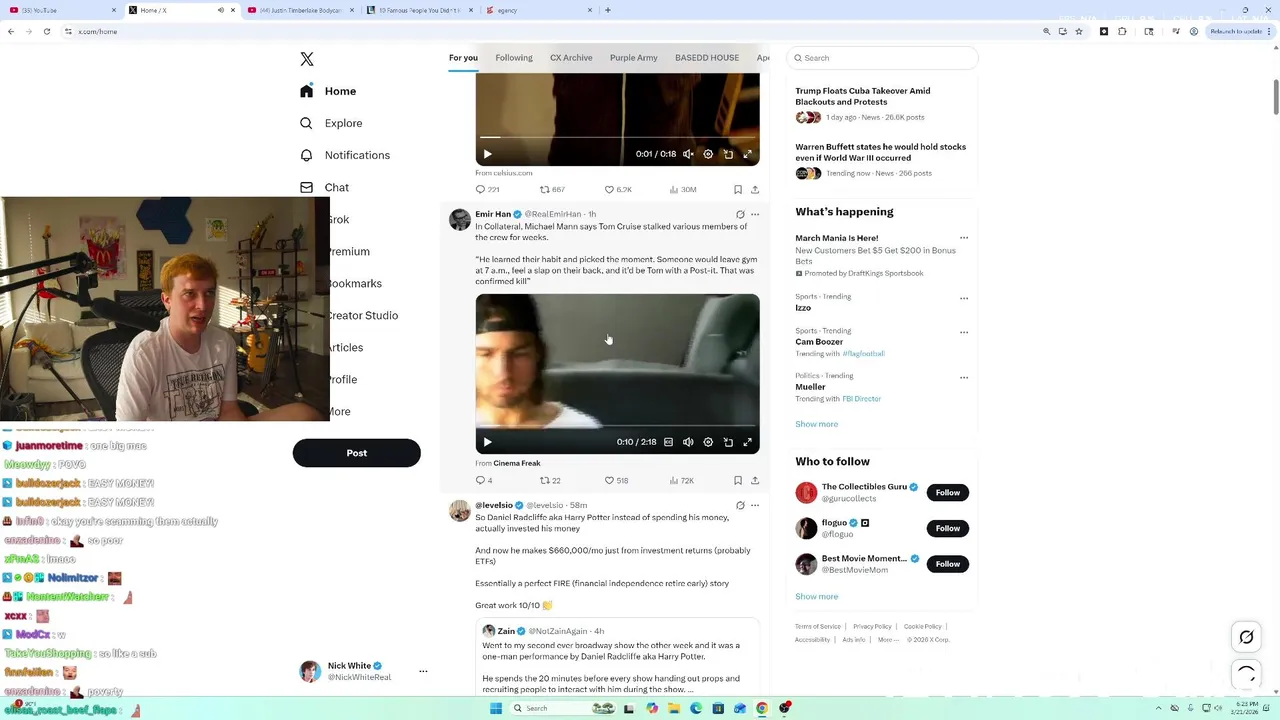
Task: Bookmark the top video post
Action: (738, 189)
